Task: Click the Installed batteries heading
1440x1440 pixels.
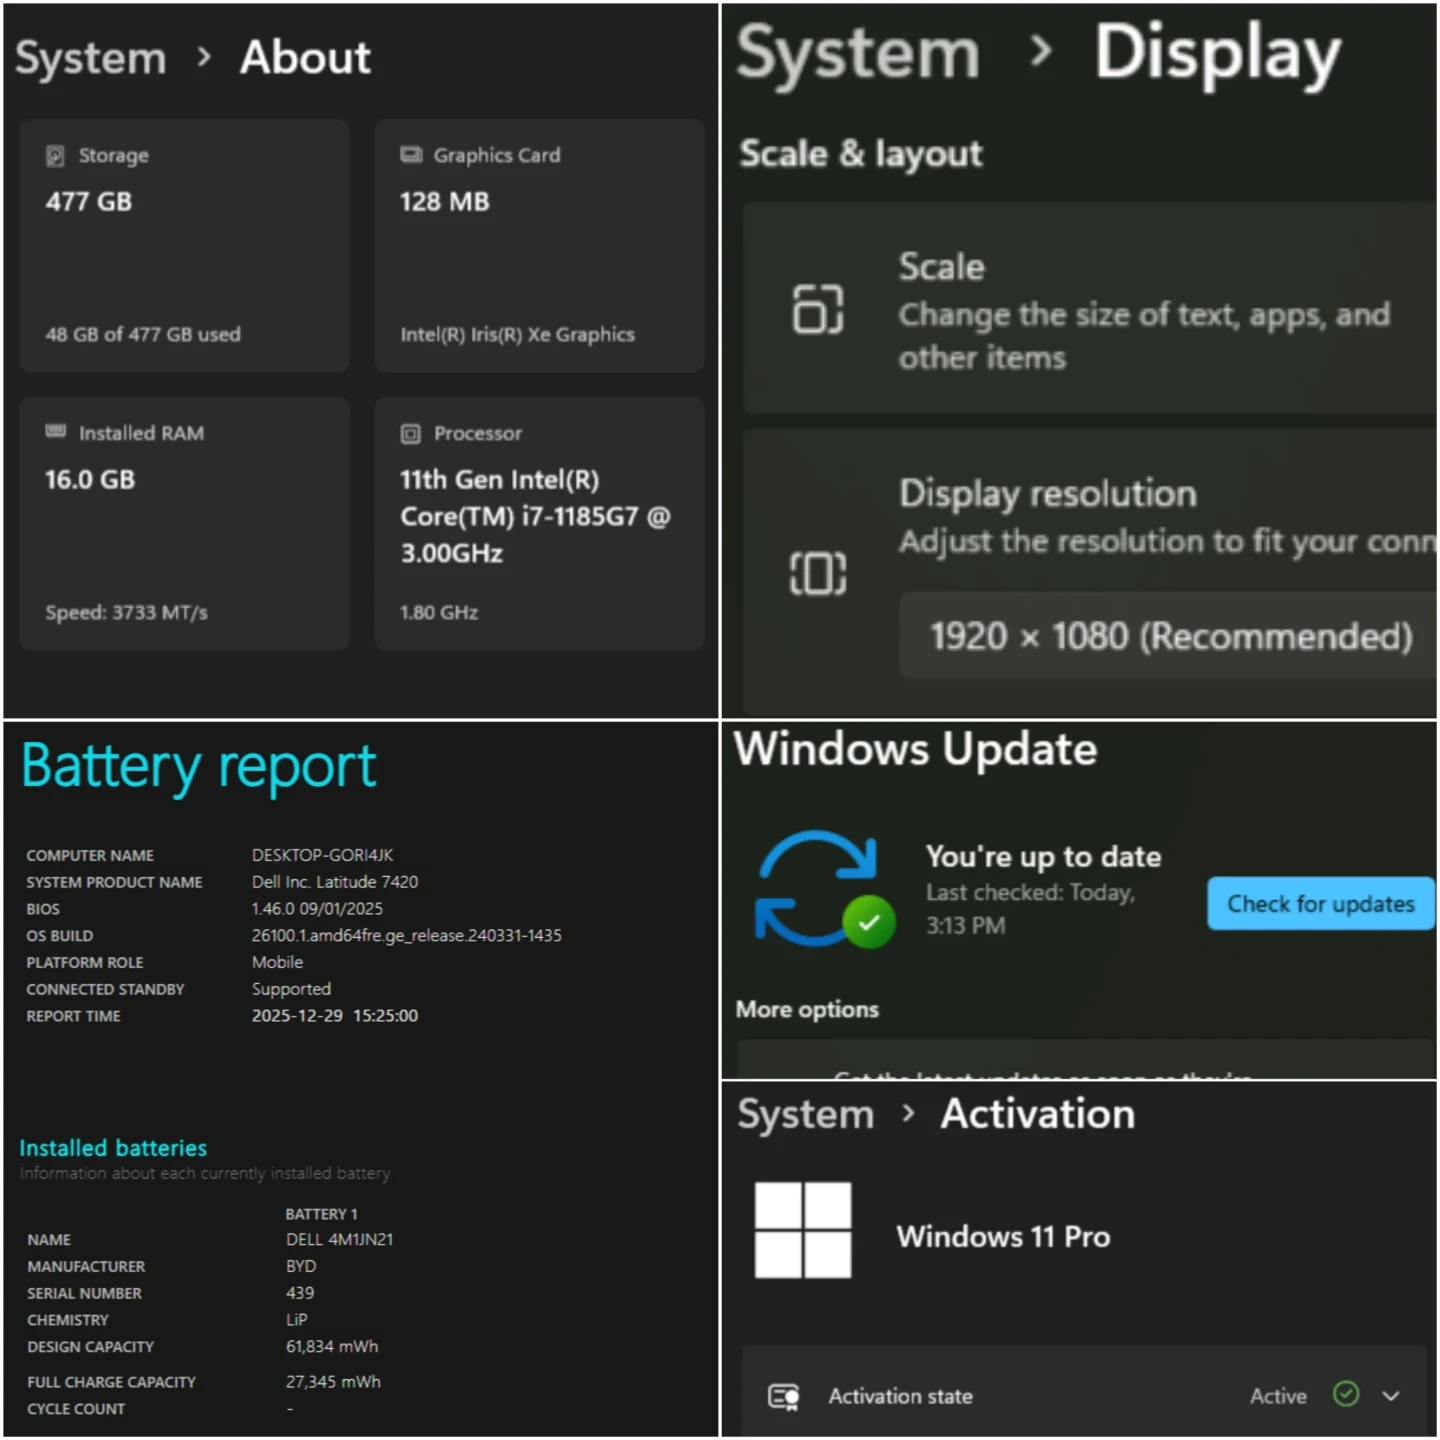Action: [113, 1148]
